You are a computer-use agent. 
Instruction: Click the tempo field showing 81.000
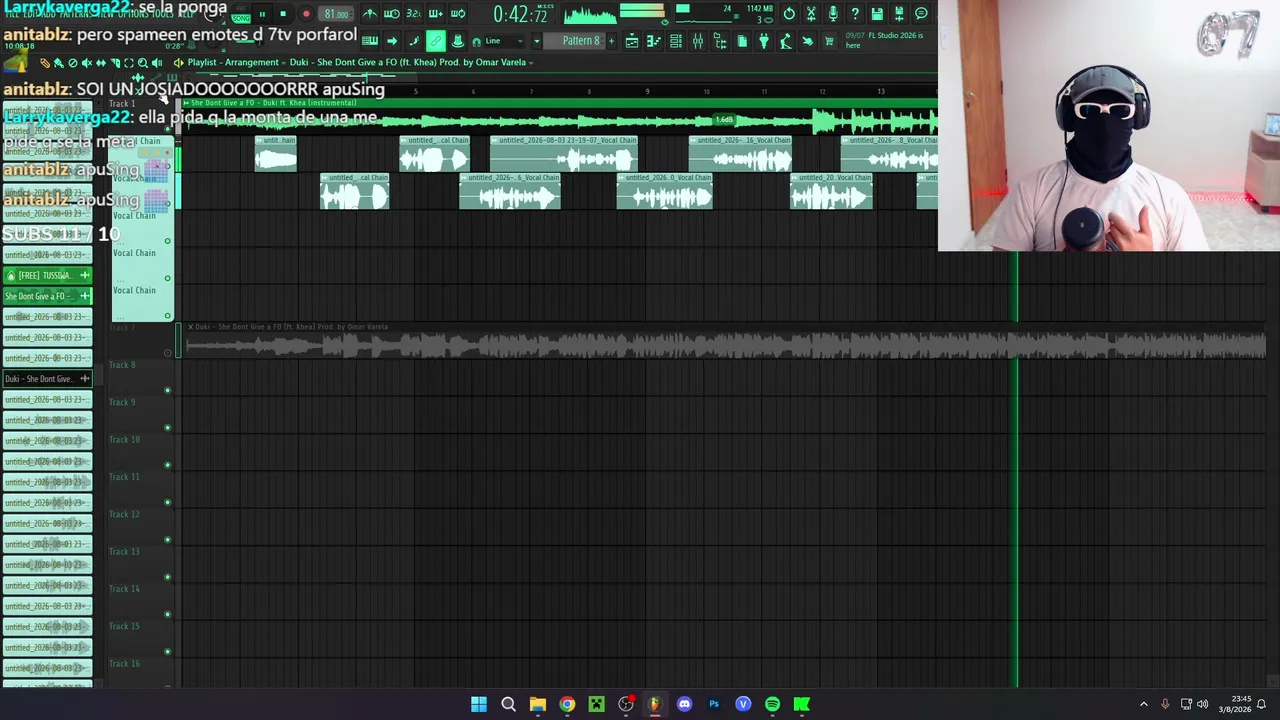[x=336, y=14]
